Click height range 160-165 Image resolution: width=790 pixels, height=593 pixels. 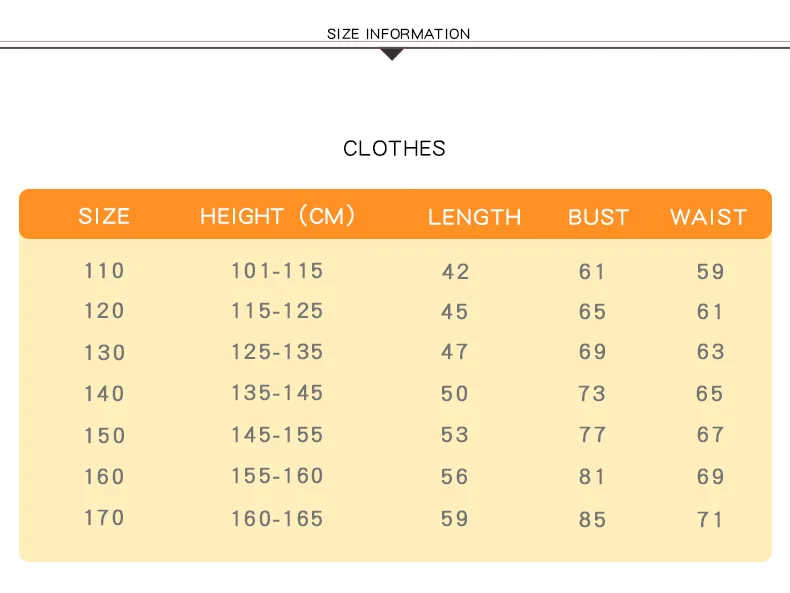pyautogui.click(x=277, y=518)
